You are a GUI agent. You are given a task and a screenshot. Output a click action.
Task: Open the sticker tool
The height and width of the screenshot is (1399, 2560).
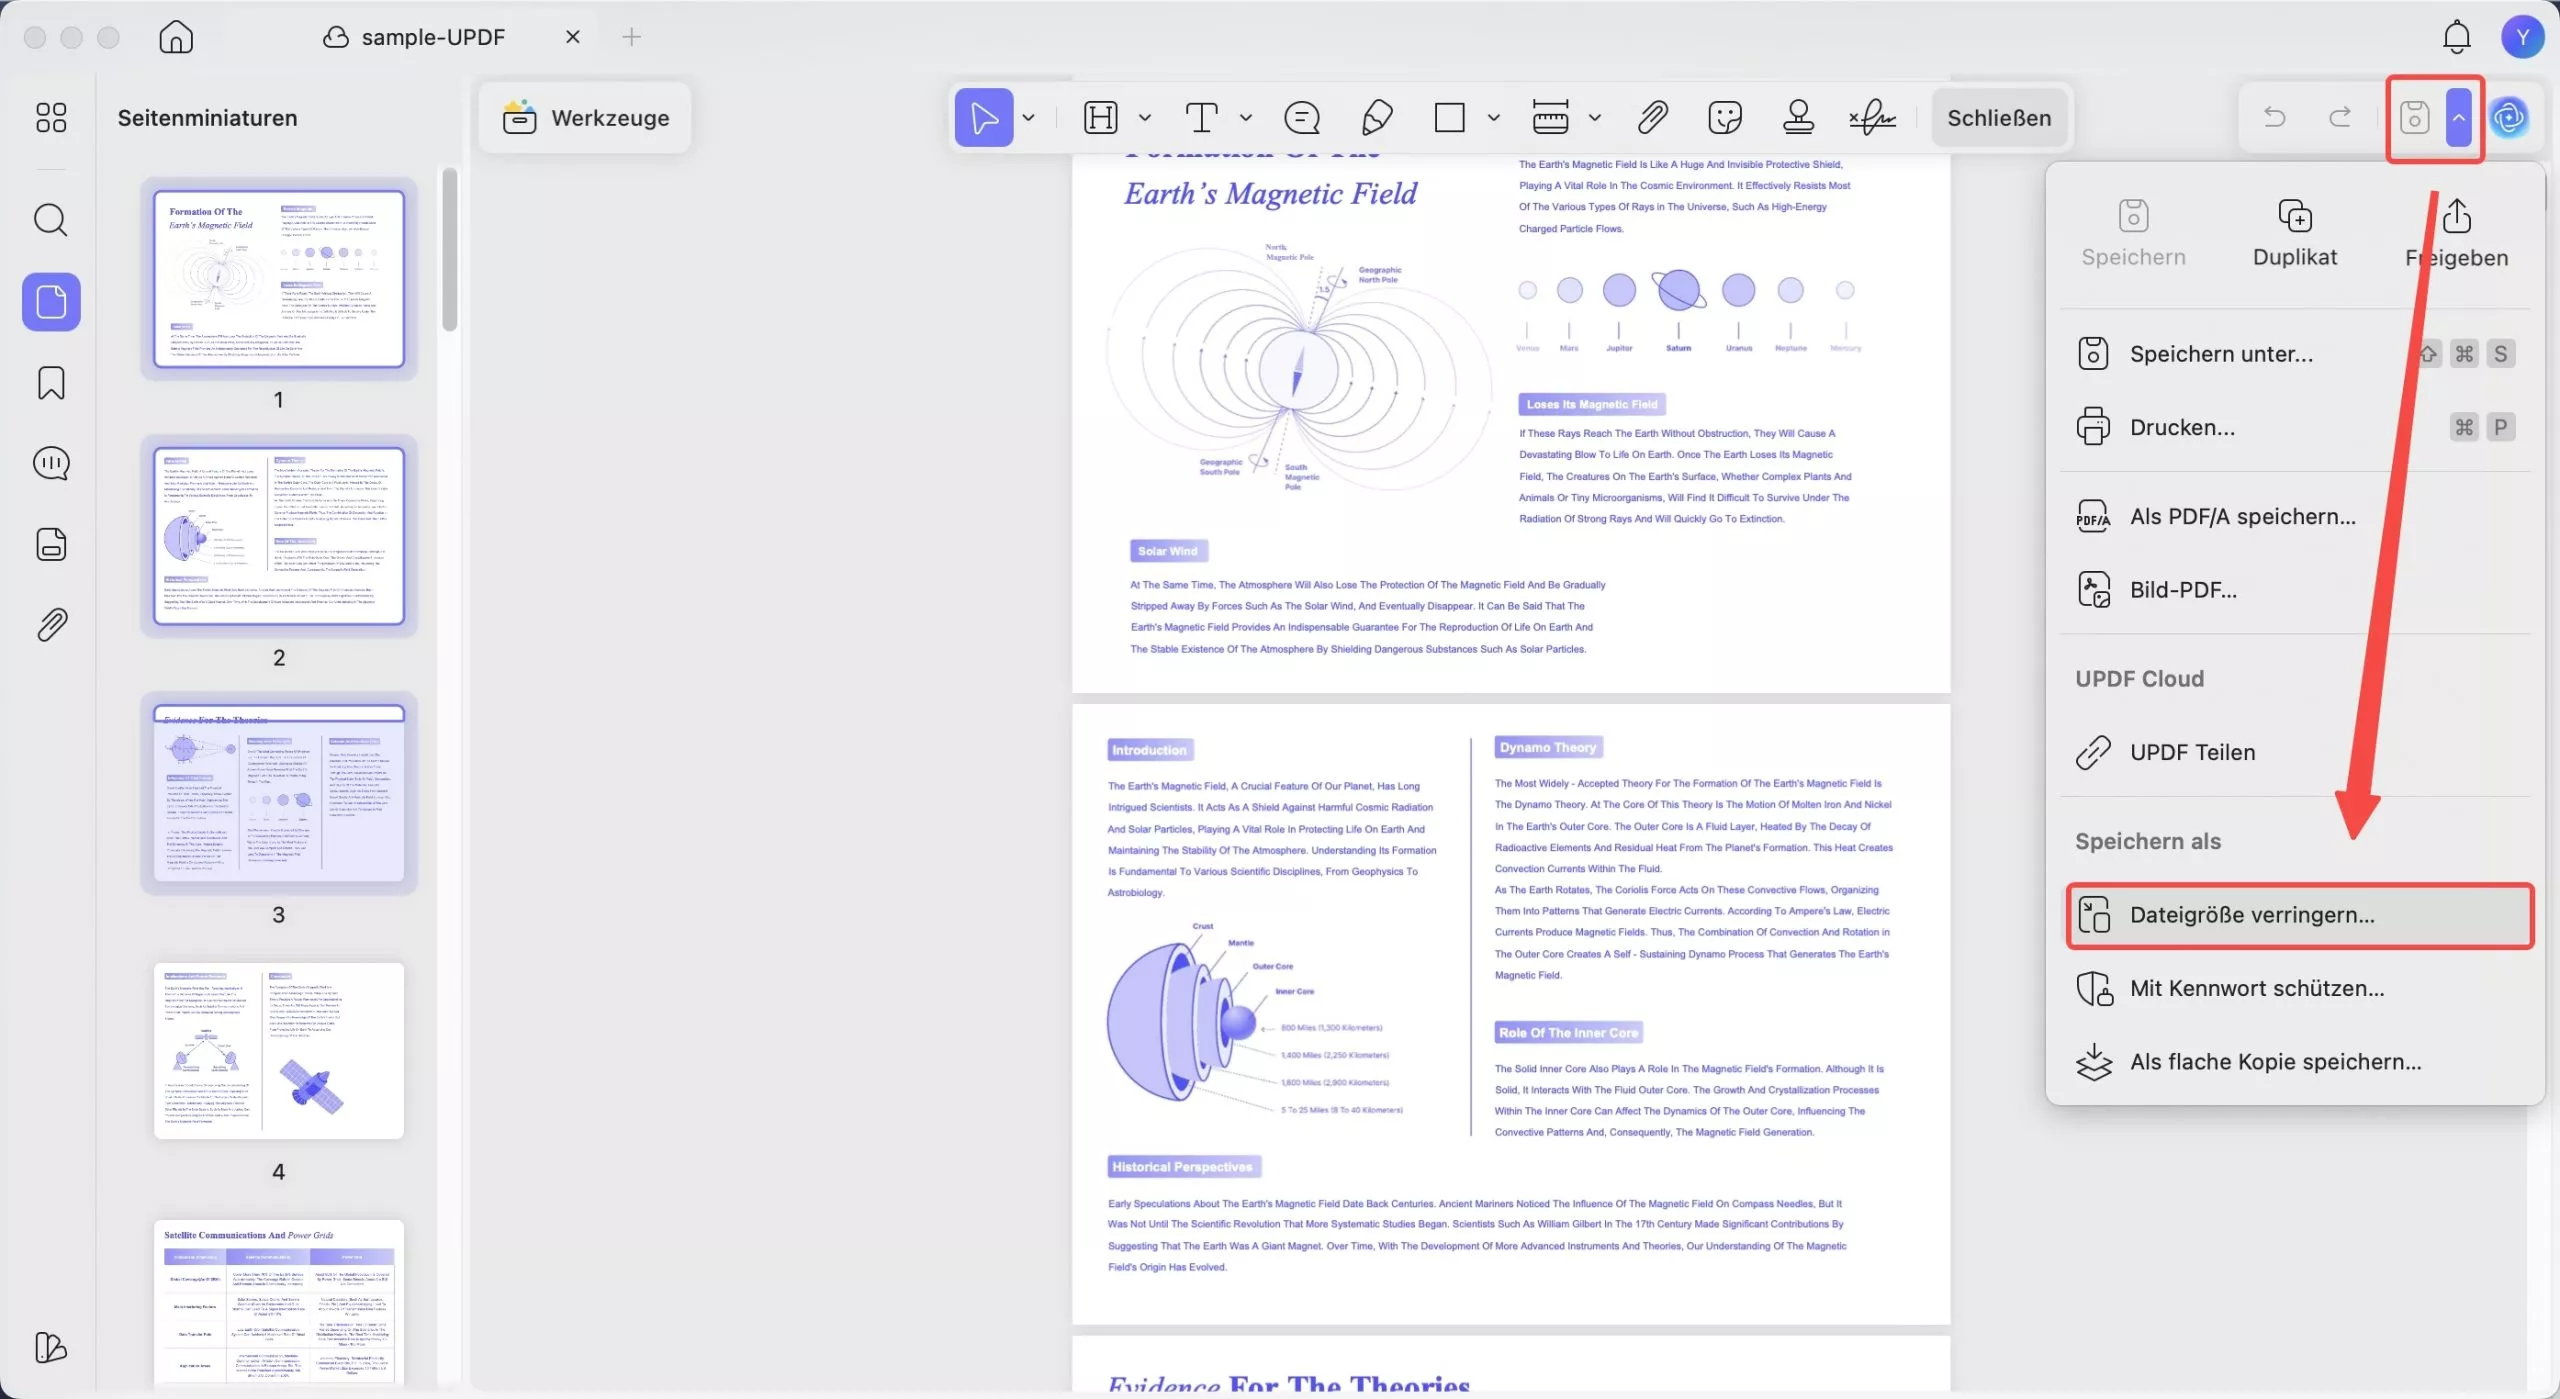coord(1725,118)
